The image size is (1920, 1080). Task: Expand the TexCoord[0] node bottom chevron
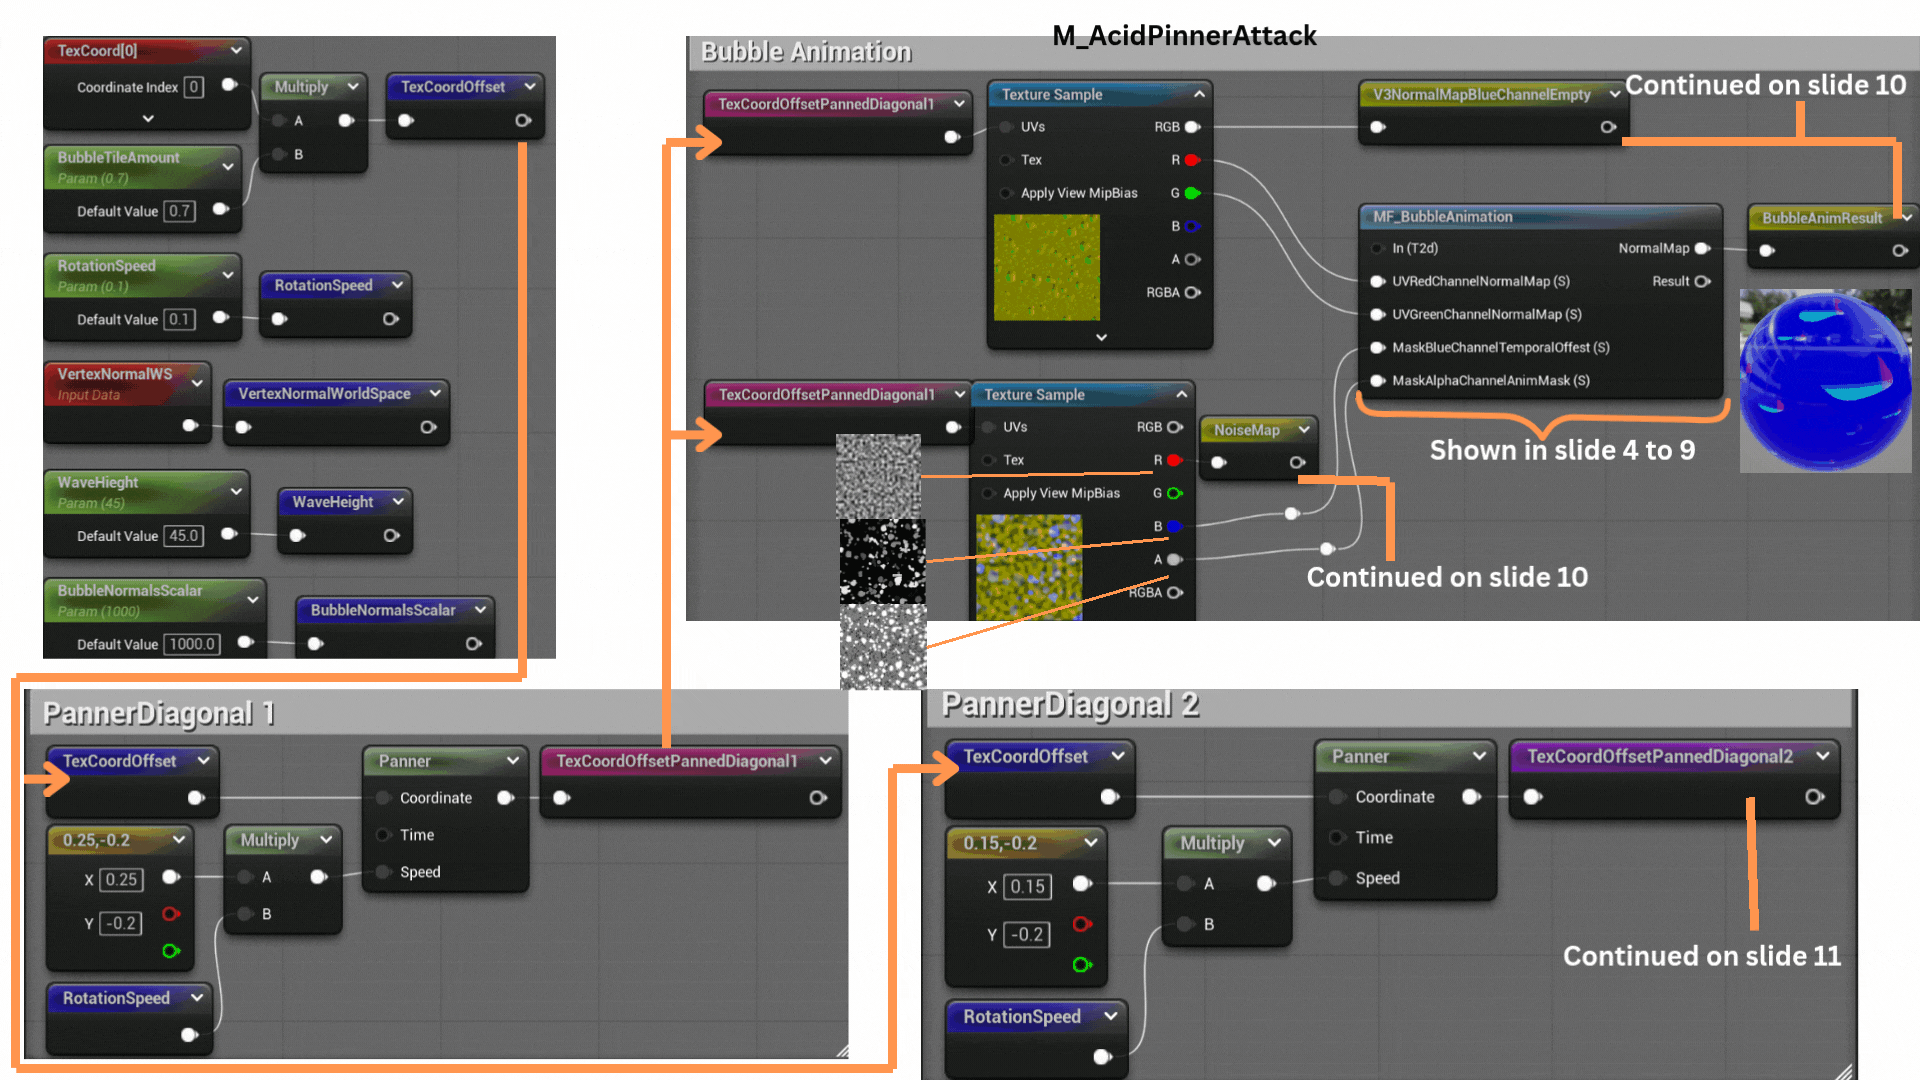[x=148, y=119]
